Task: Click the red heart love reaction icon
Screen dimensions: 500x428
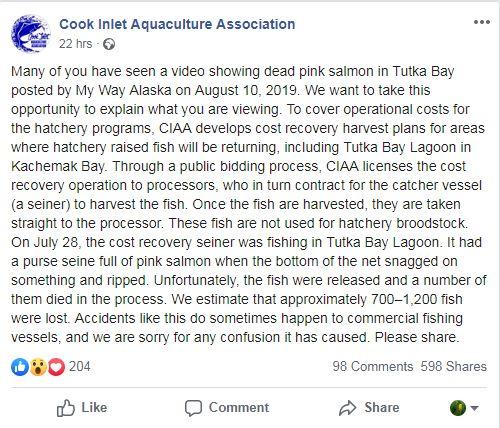Action: click(x=56, y=367)
